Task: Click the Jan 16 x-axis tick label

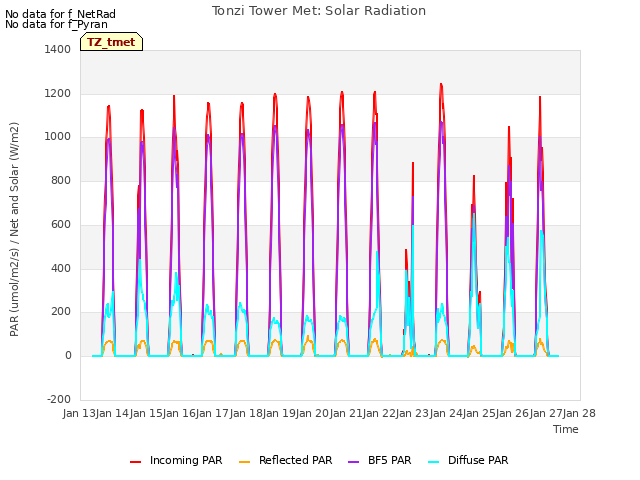Action: (179, 413)
